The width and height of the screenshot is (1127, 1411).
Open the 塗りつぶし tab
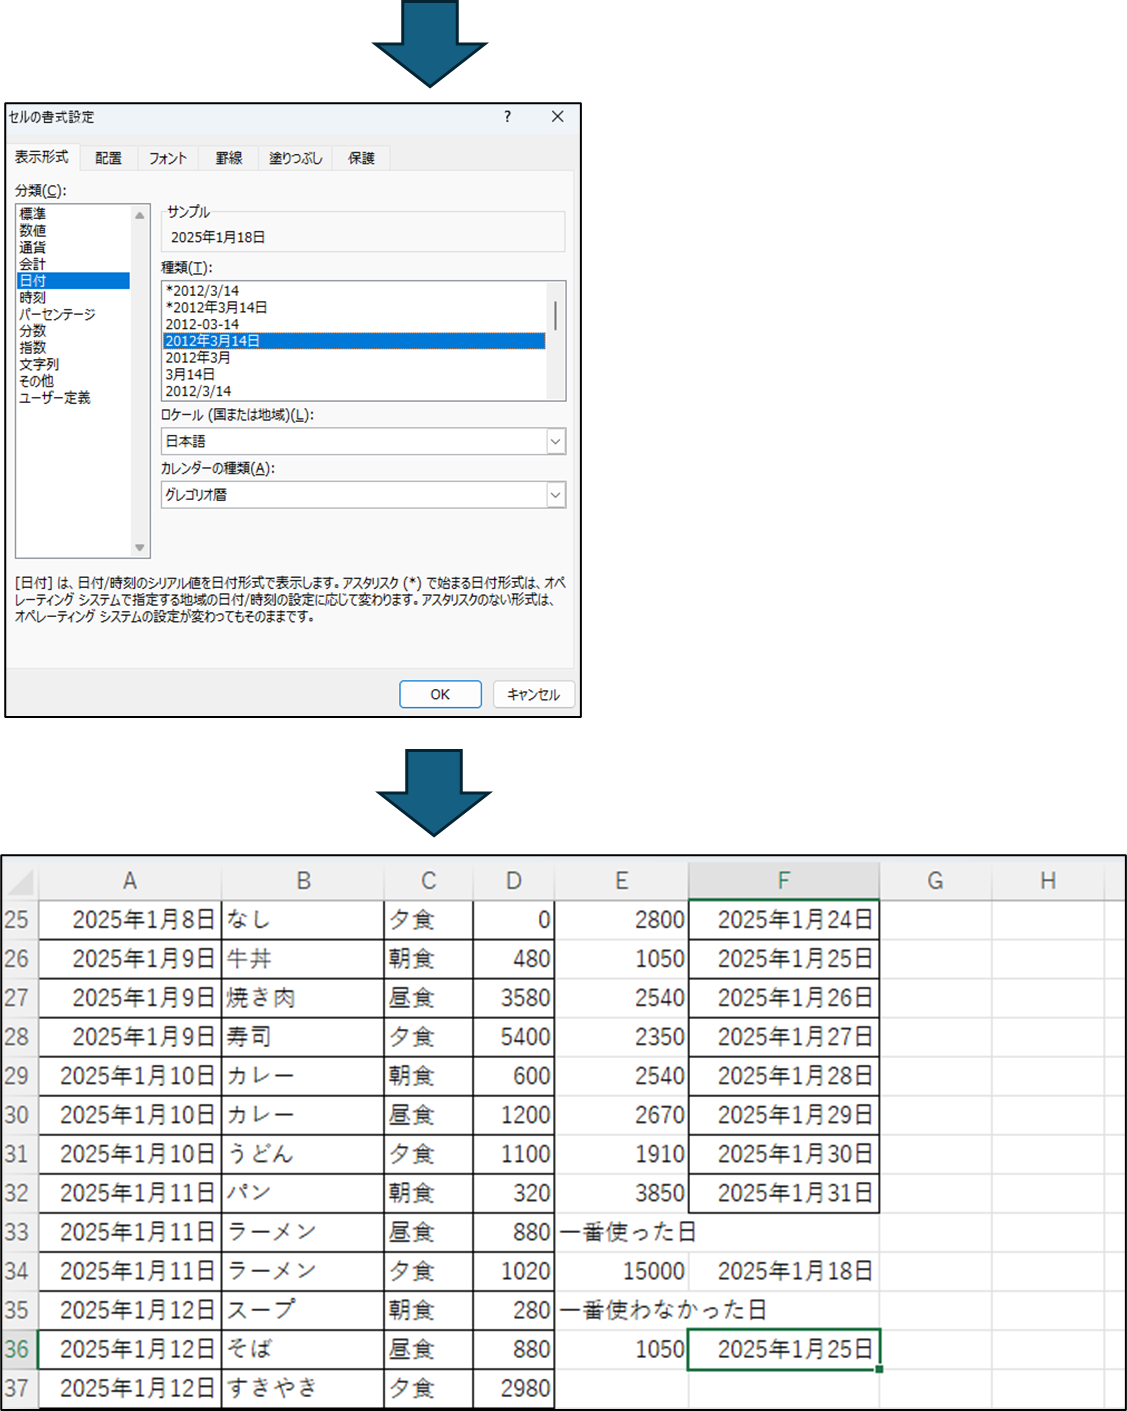[295, 158]
